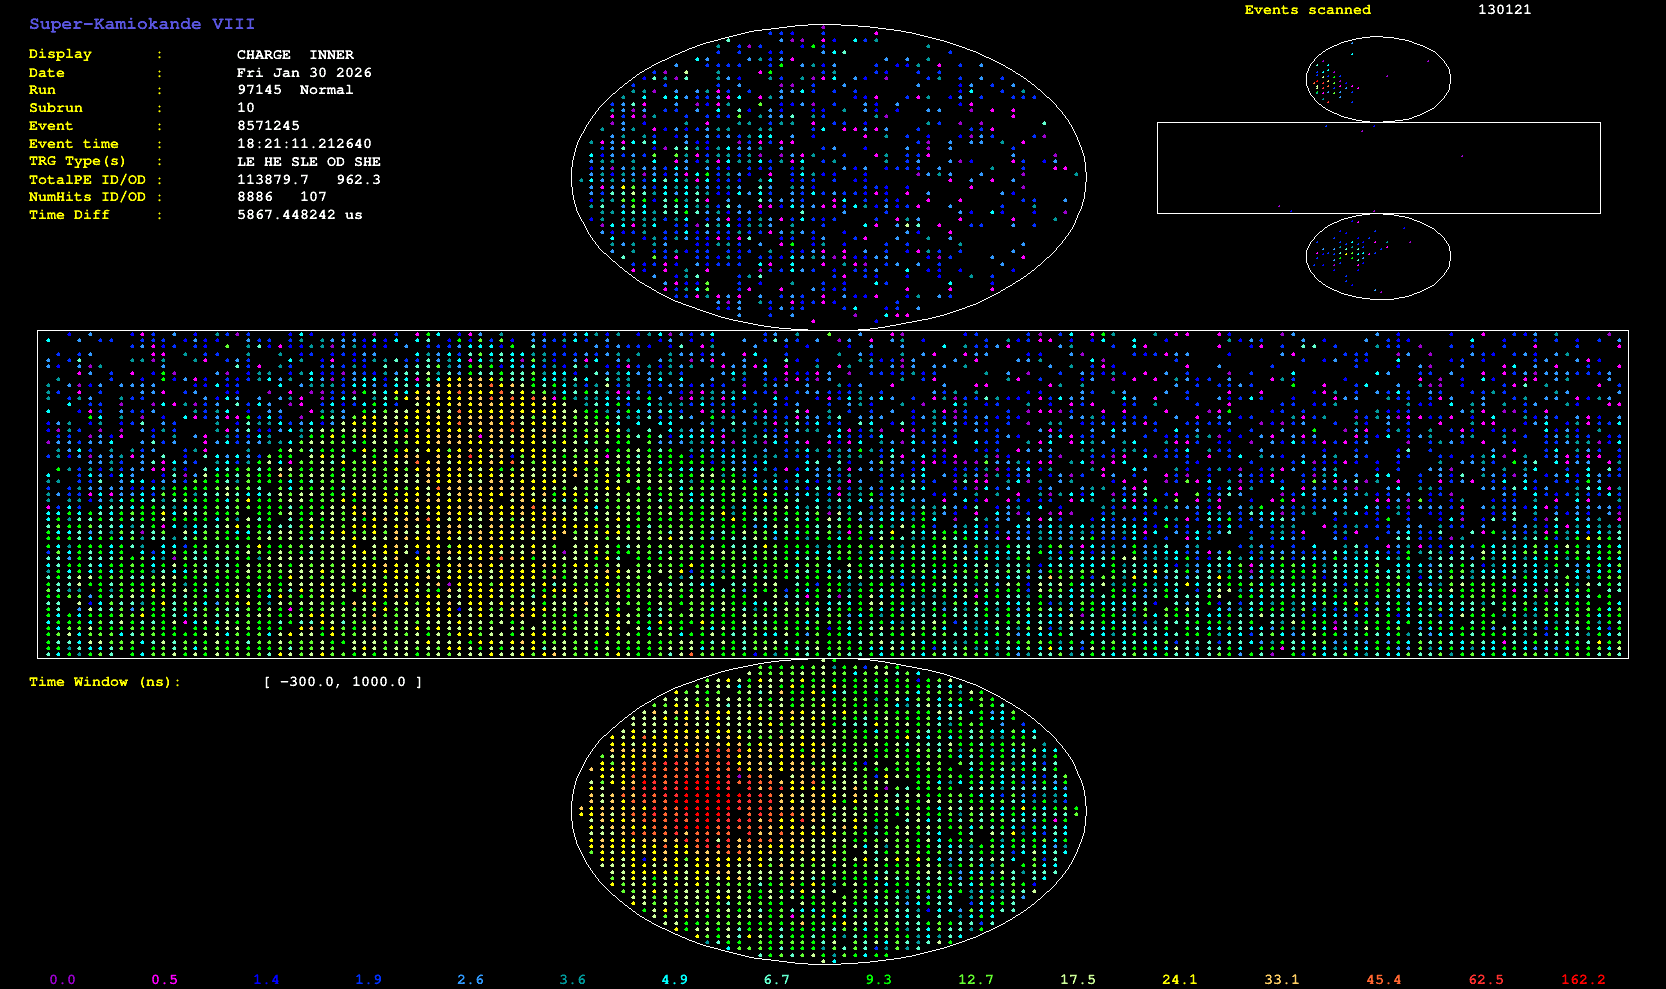Screen dimensions: 1666x989
Task: Click the TotalPE ID/OD label
Action: tap(87, 180)
